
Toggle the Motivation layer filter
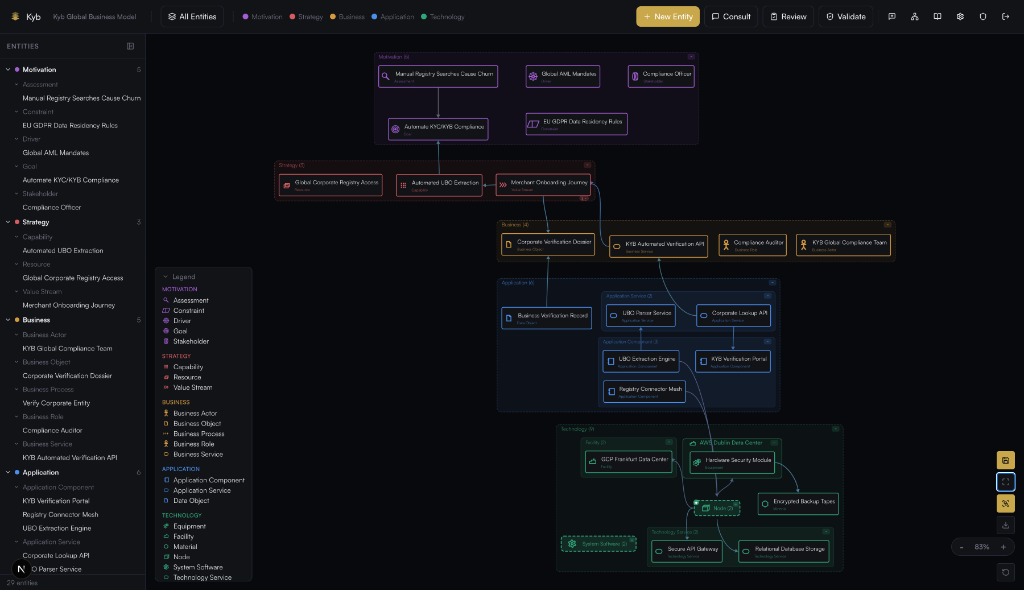(x=263, y=17)
